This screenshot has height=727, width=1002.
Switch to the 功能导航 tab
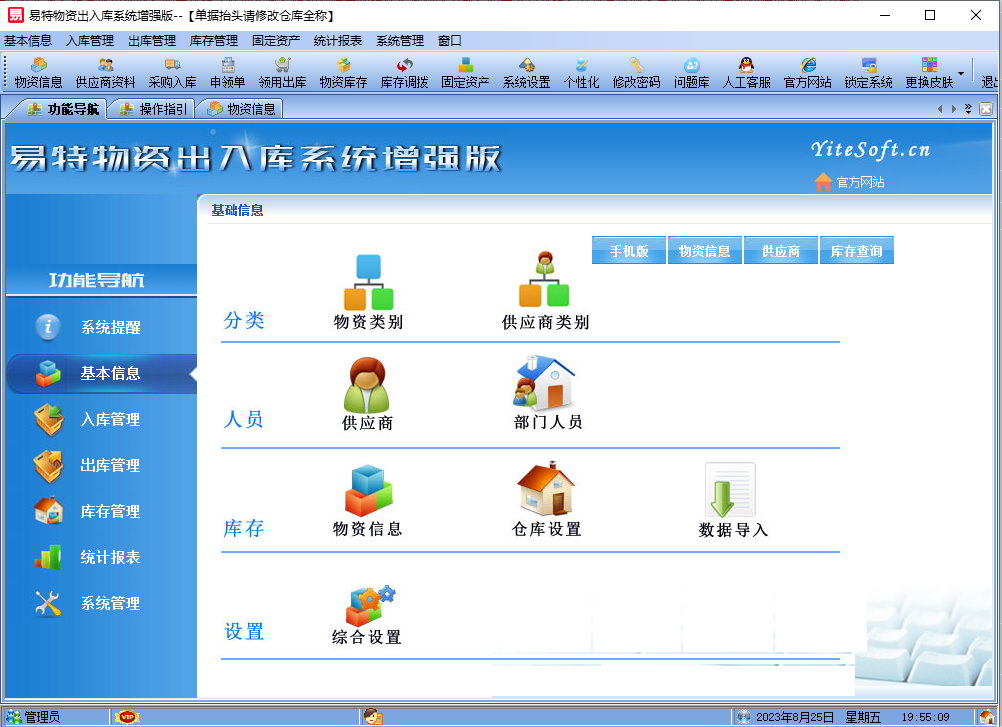click(63, 109)
